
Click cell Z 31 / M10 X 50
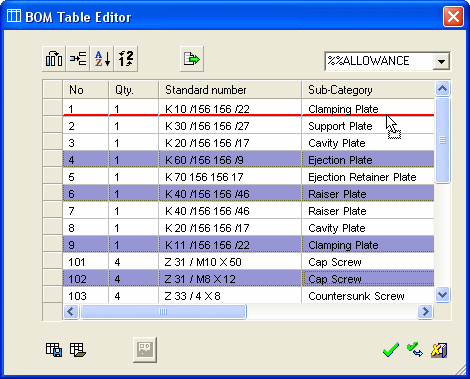(230, 262)
